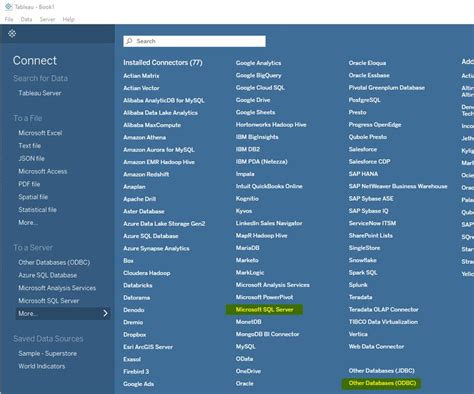
Task: Select PDF file connection
Action: click(29, 184)
